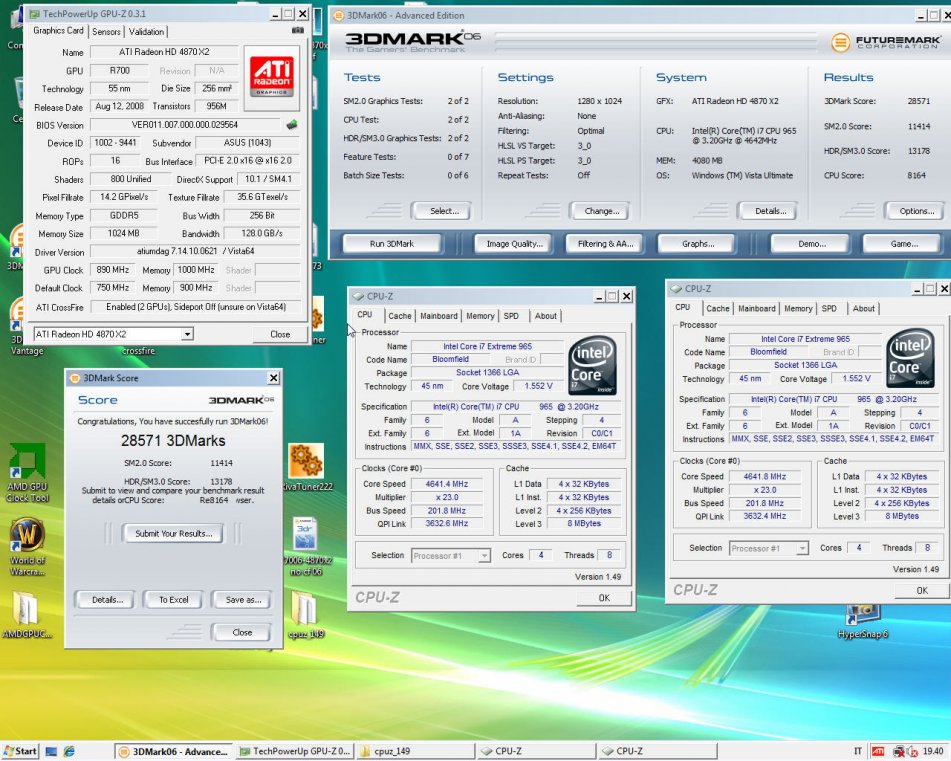Switch to Cache tab in left CPU-Z
The image size is (951, 761).
(400, 316)
